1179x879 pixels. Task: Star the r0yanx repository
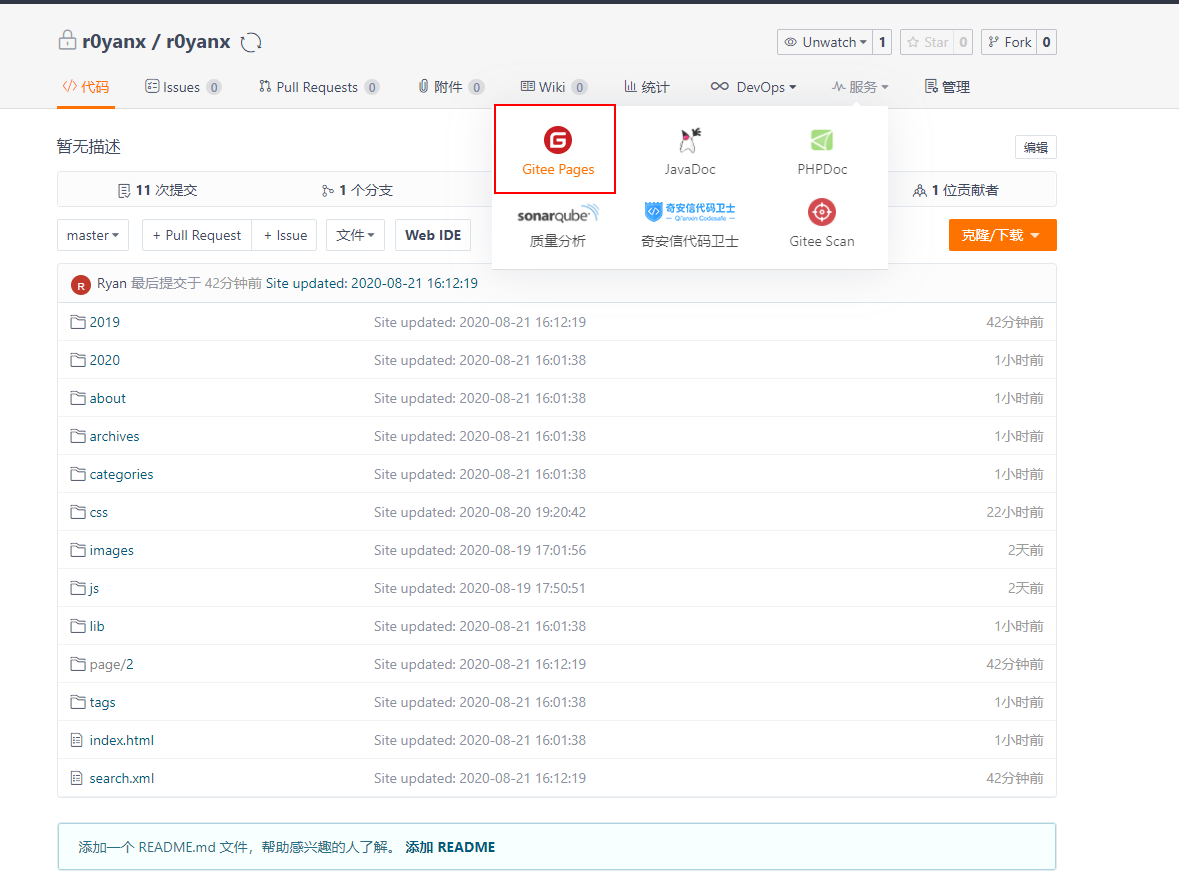[x=926, y=42]
